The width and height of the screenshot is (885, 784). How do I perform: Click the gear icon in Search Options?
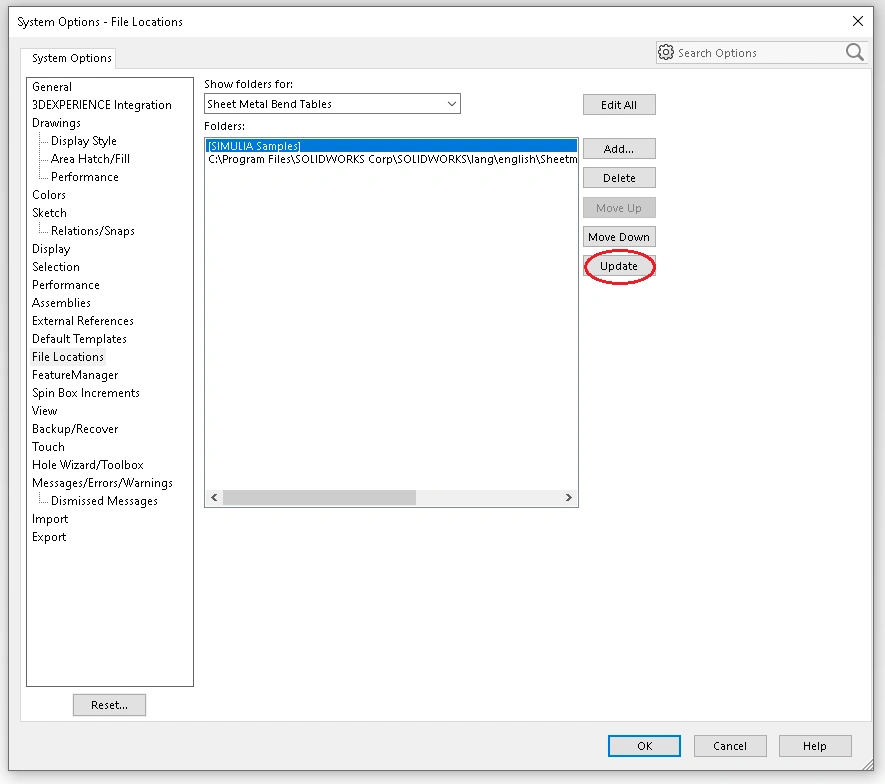(666, 52)
